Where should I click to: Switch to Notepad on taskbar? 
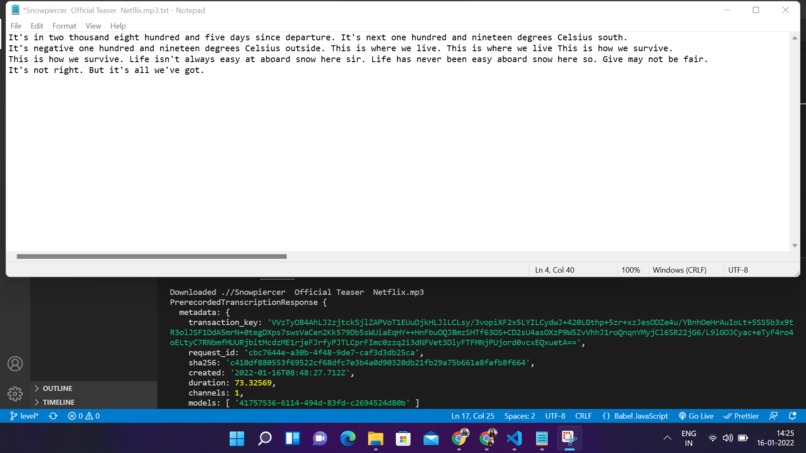tap(542, 438)
